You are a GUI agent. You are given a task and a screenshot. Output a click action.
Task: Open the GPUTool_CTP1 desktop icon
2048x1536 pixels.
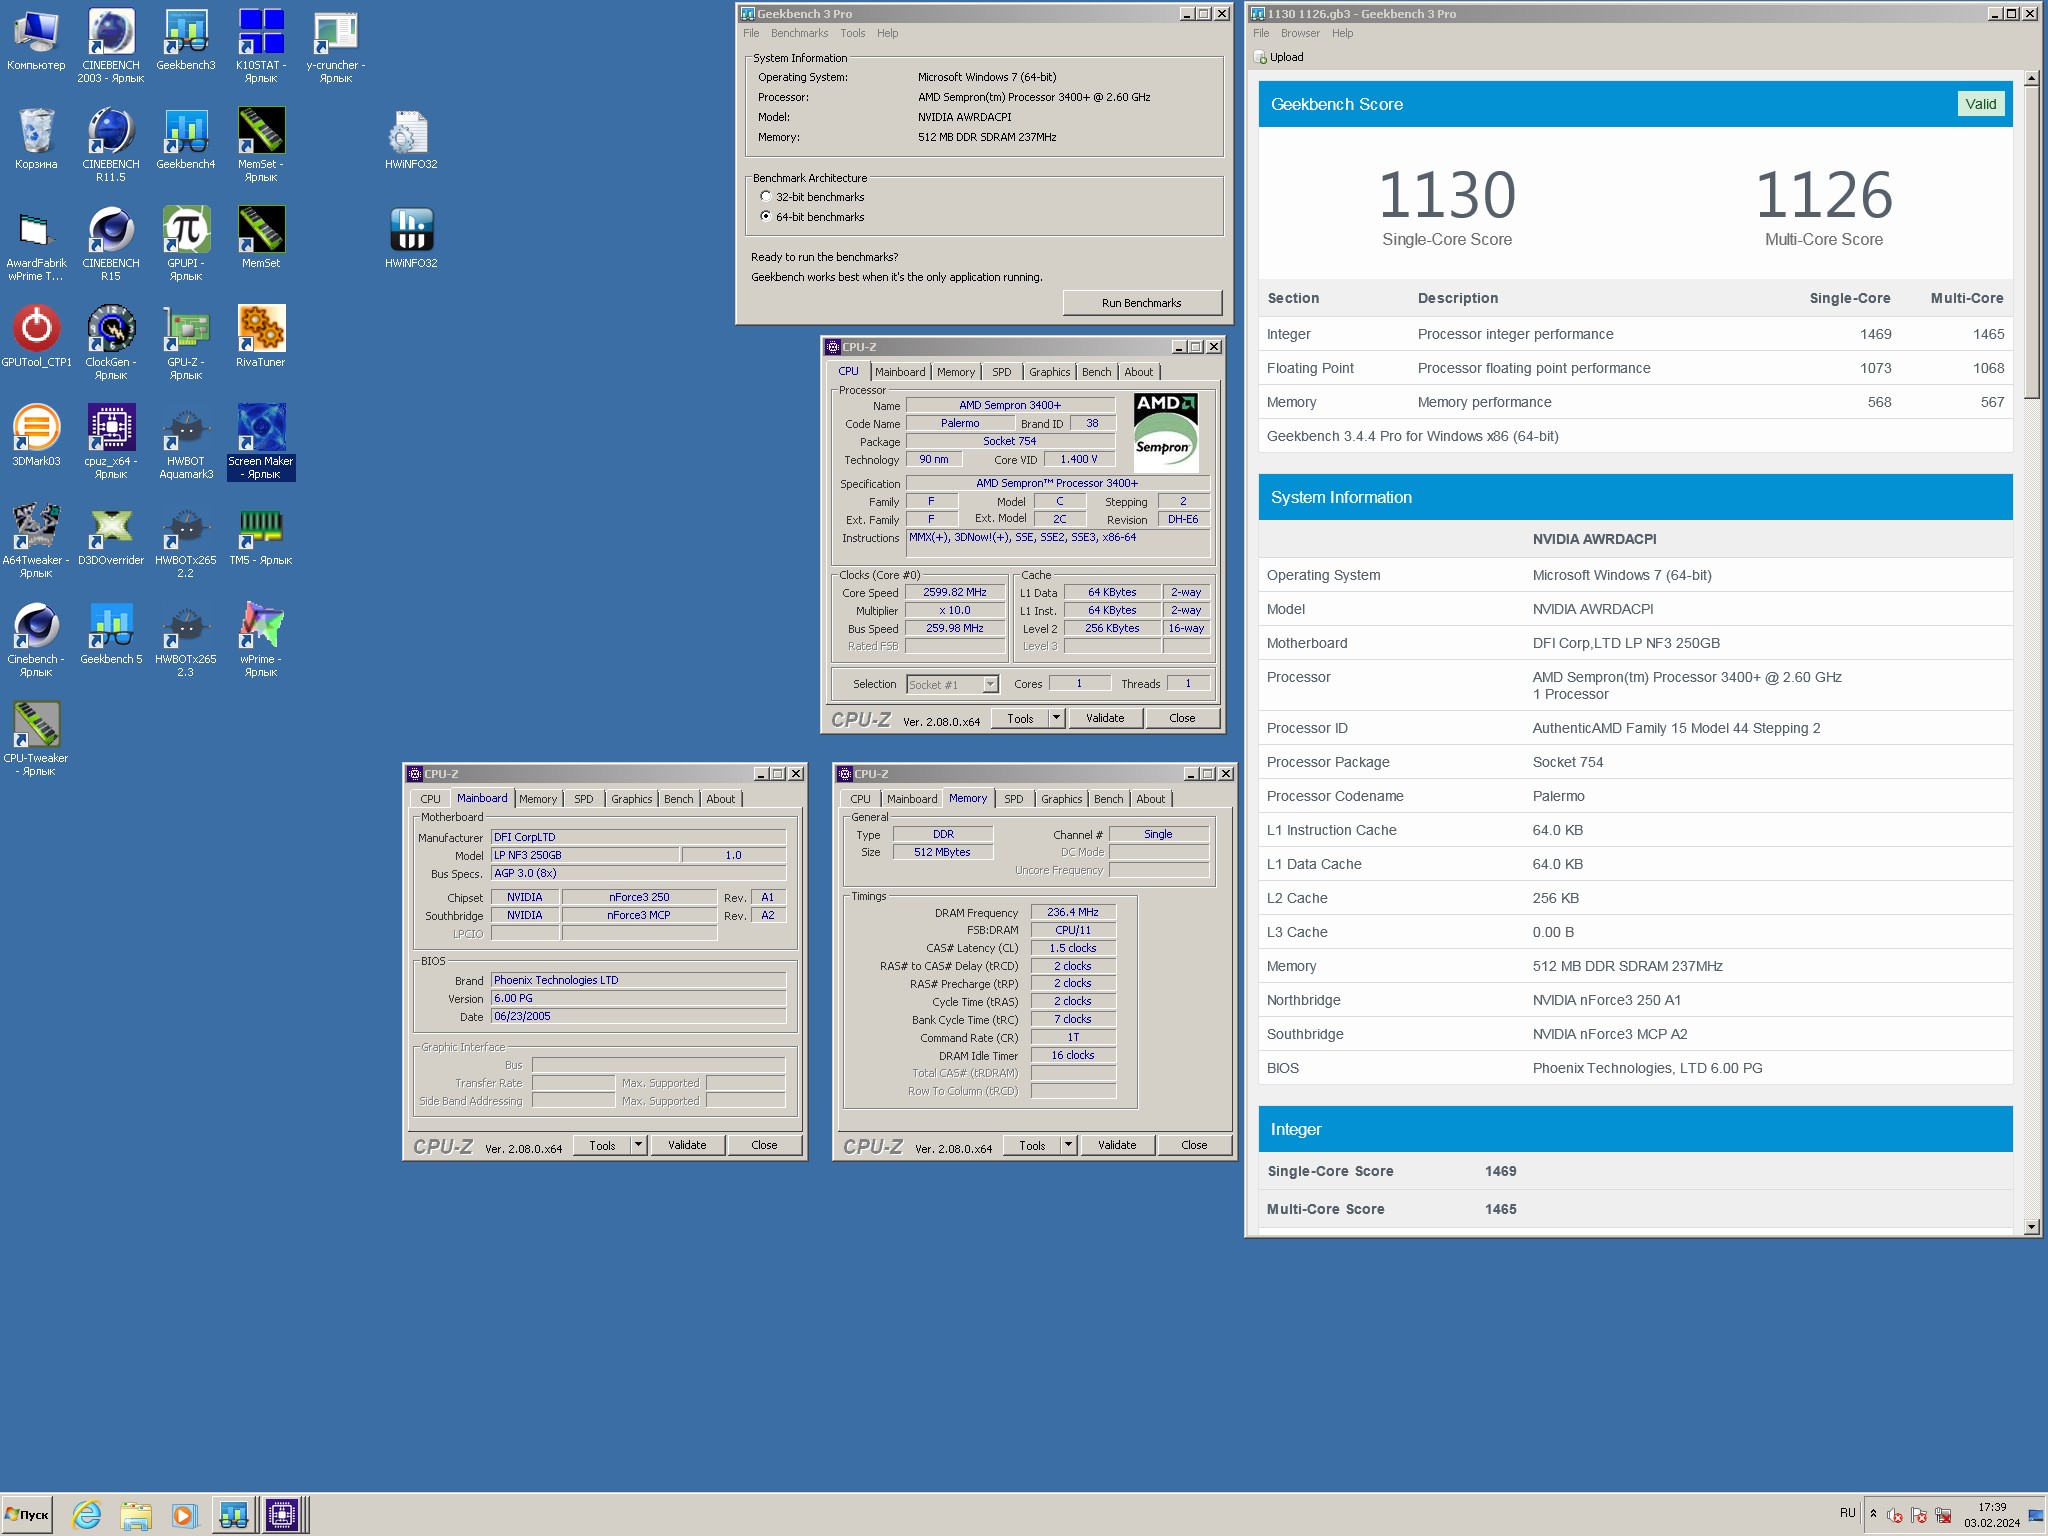coord(36,336)
